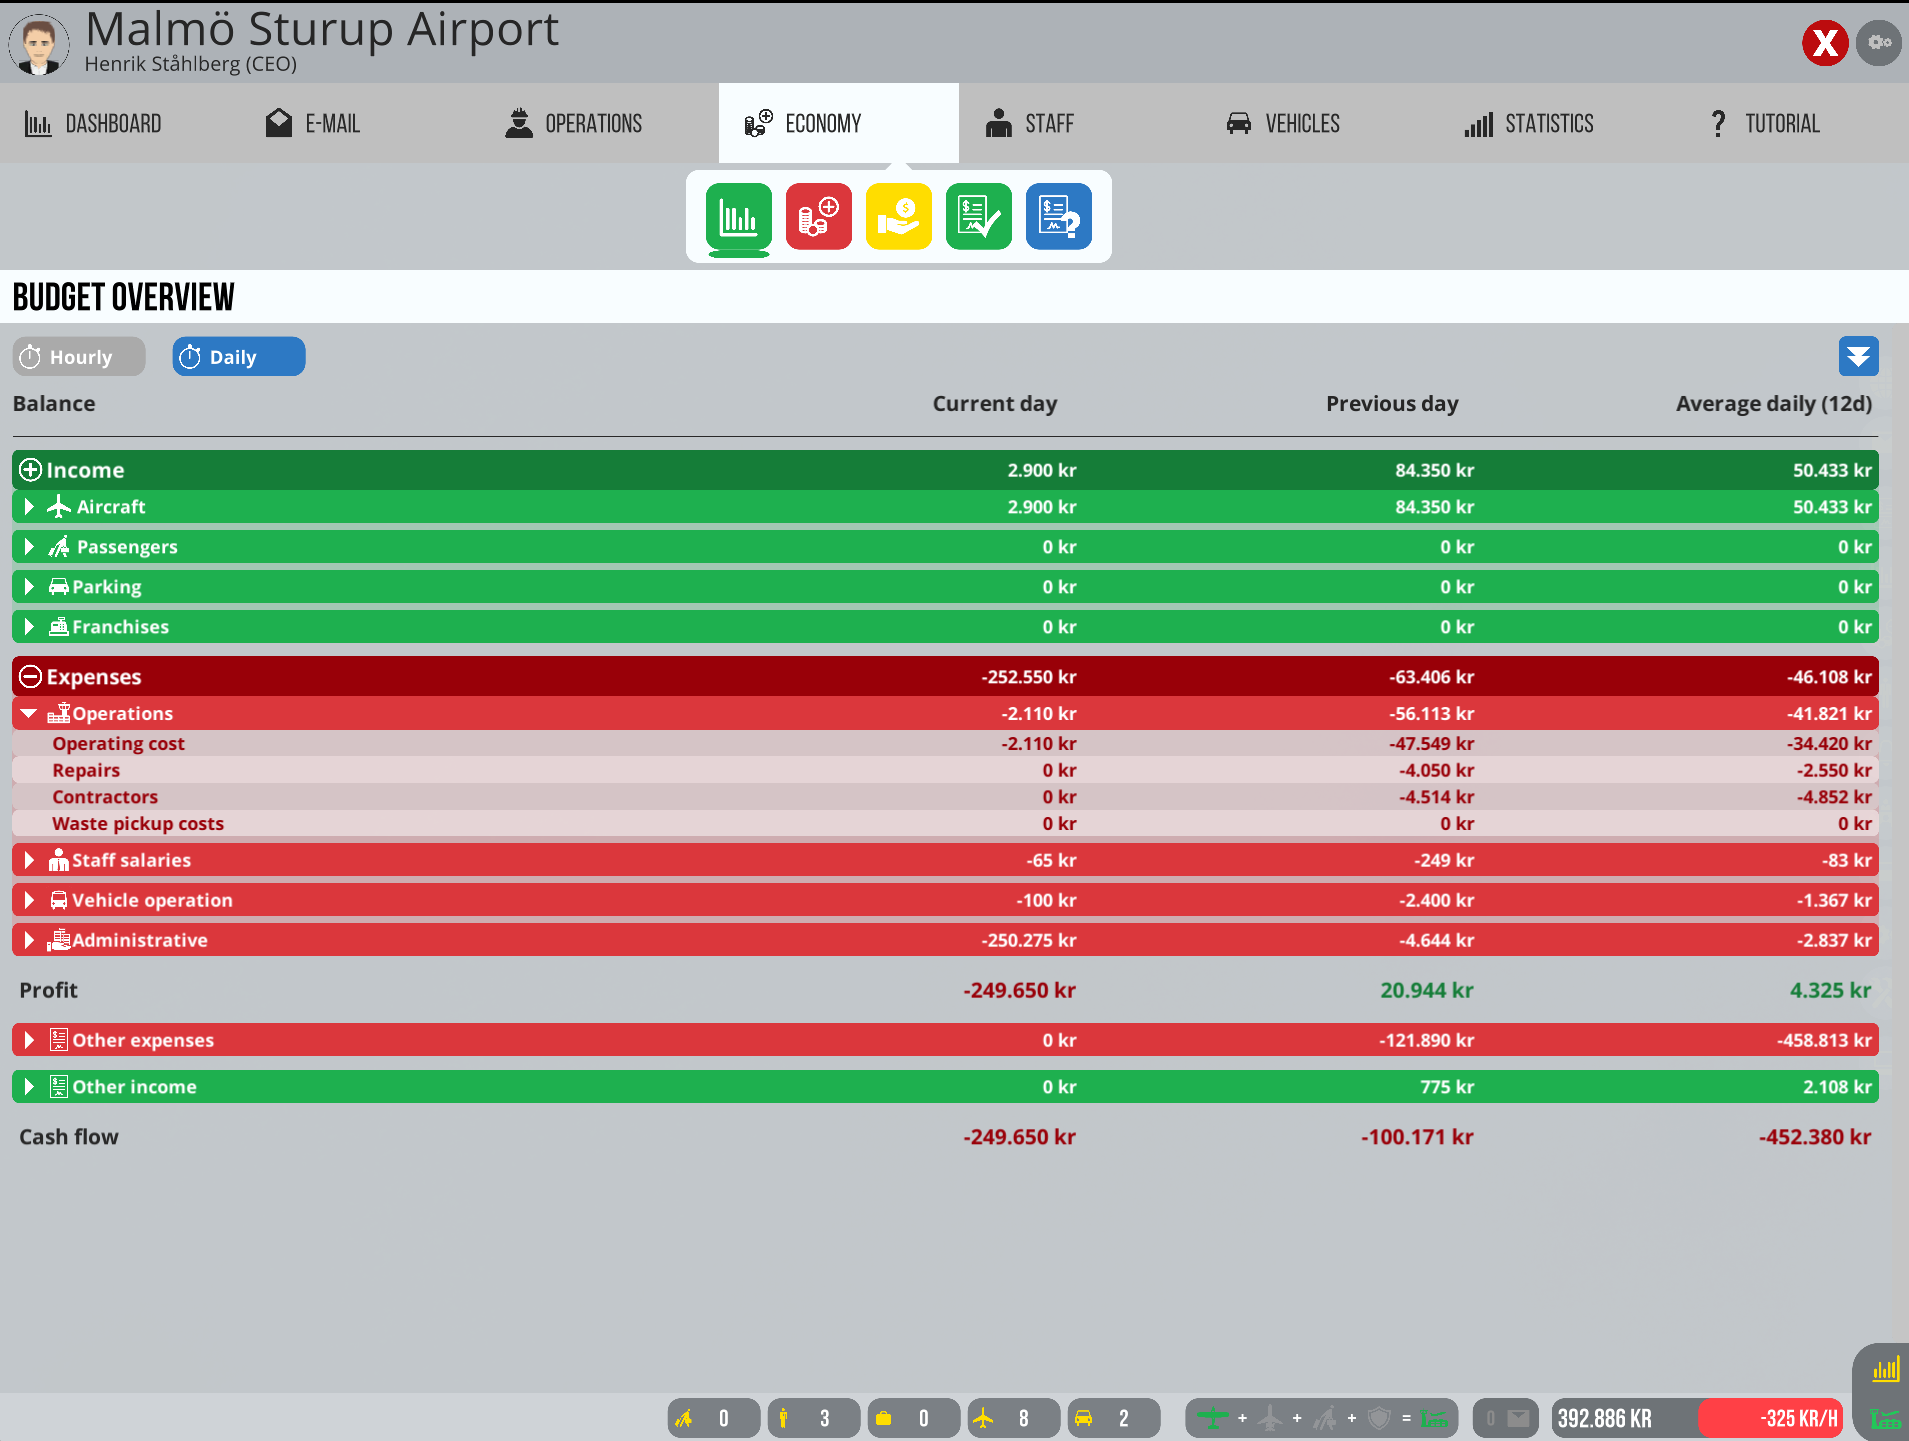
Task: Switch budget view to Hourly
Action: click(x=79, y=357)
